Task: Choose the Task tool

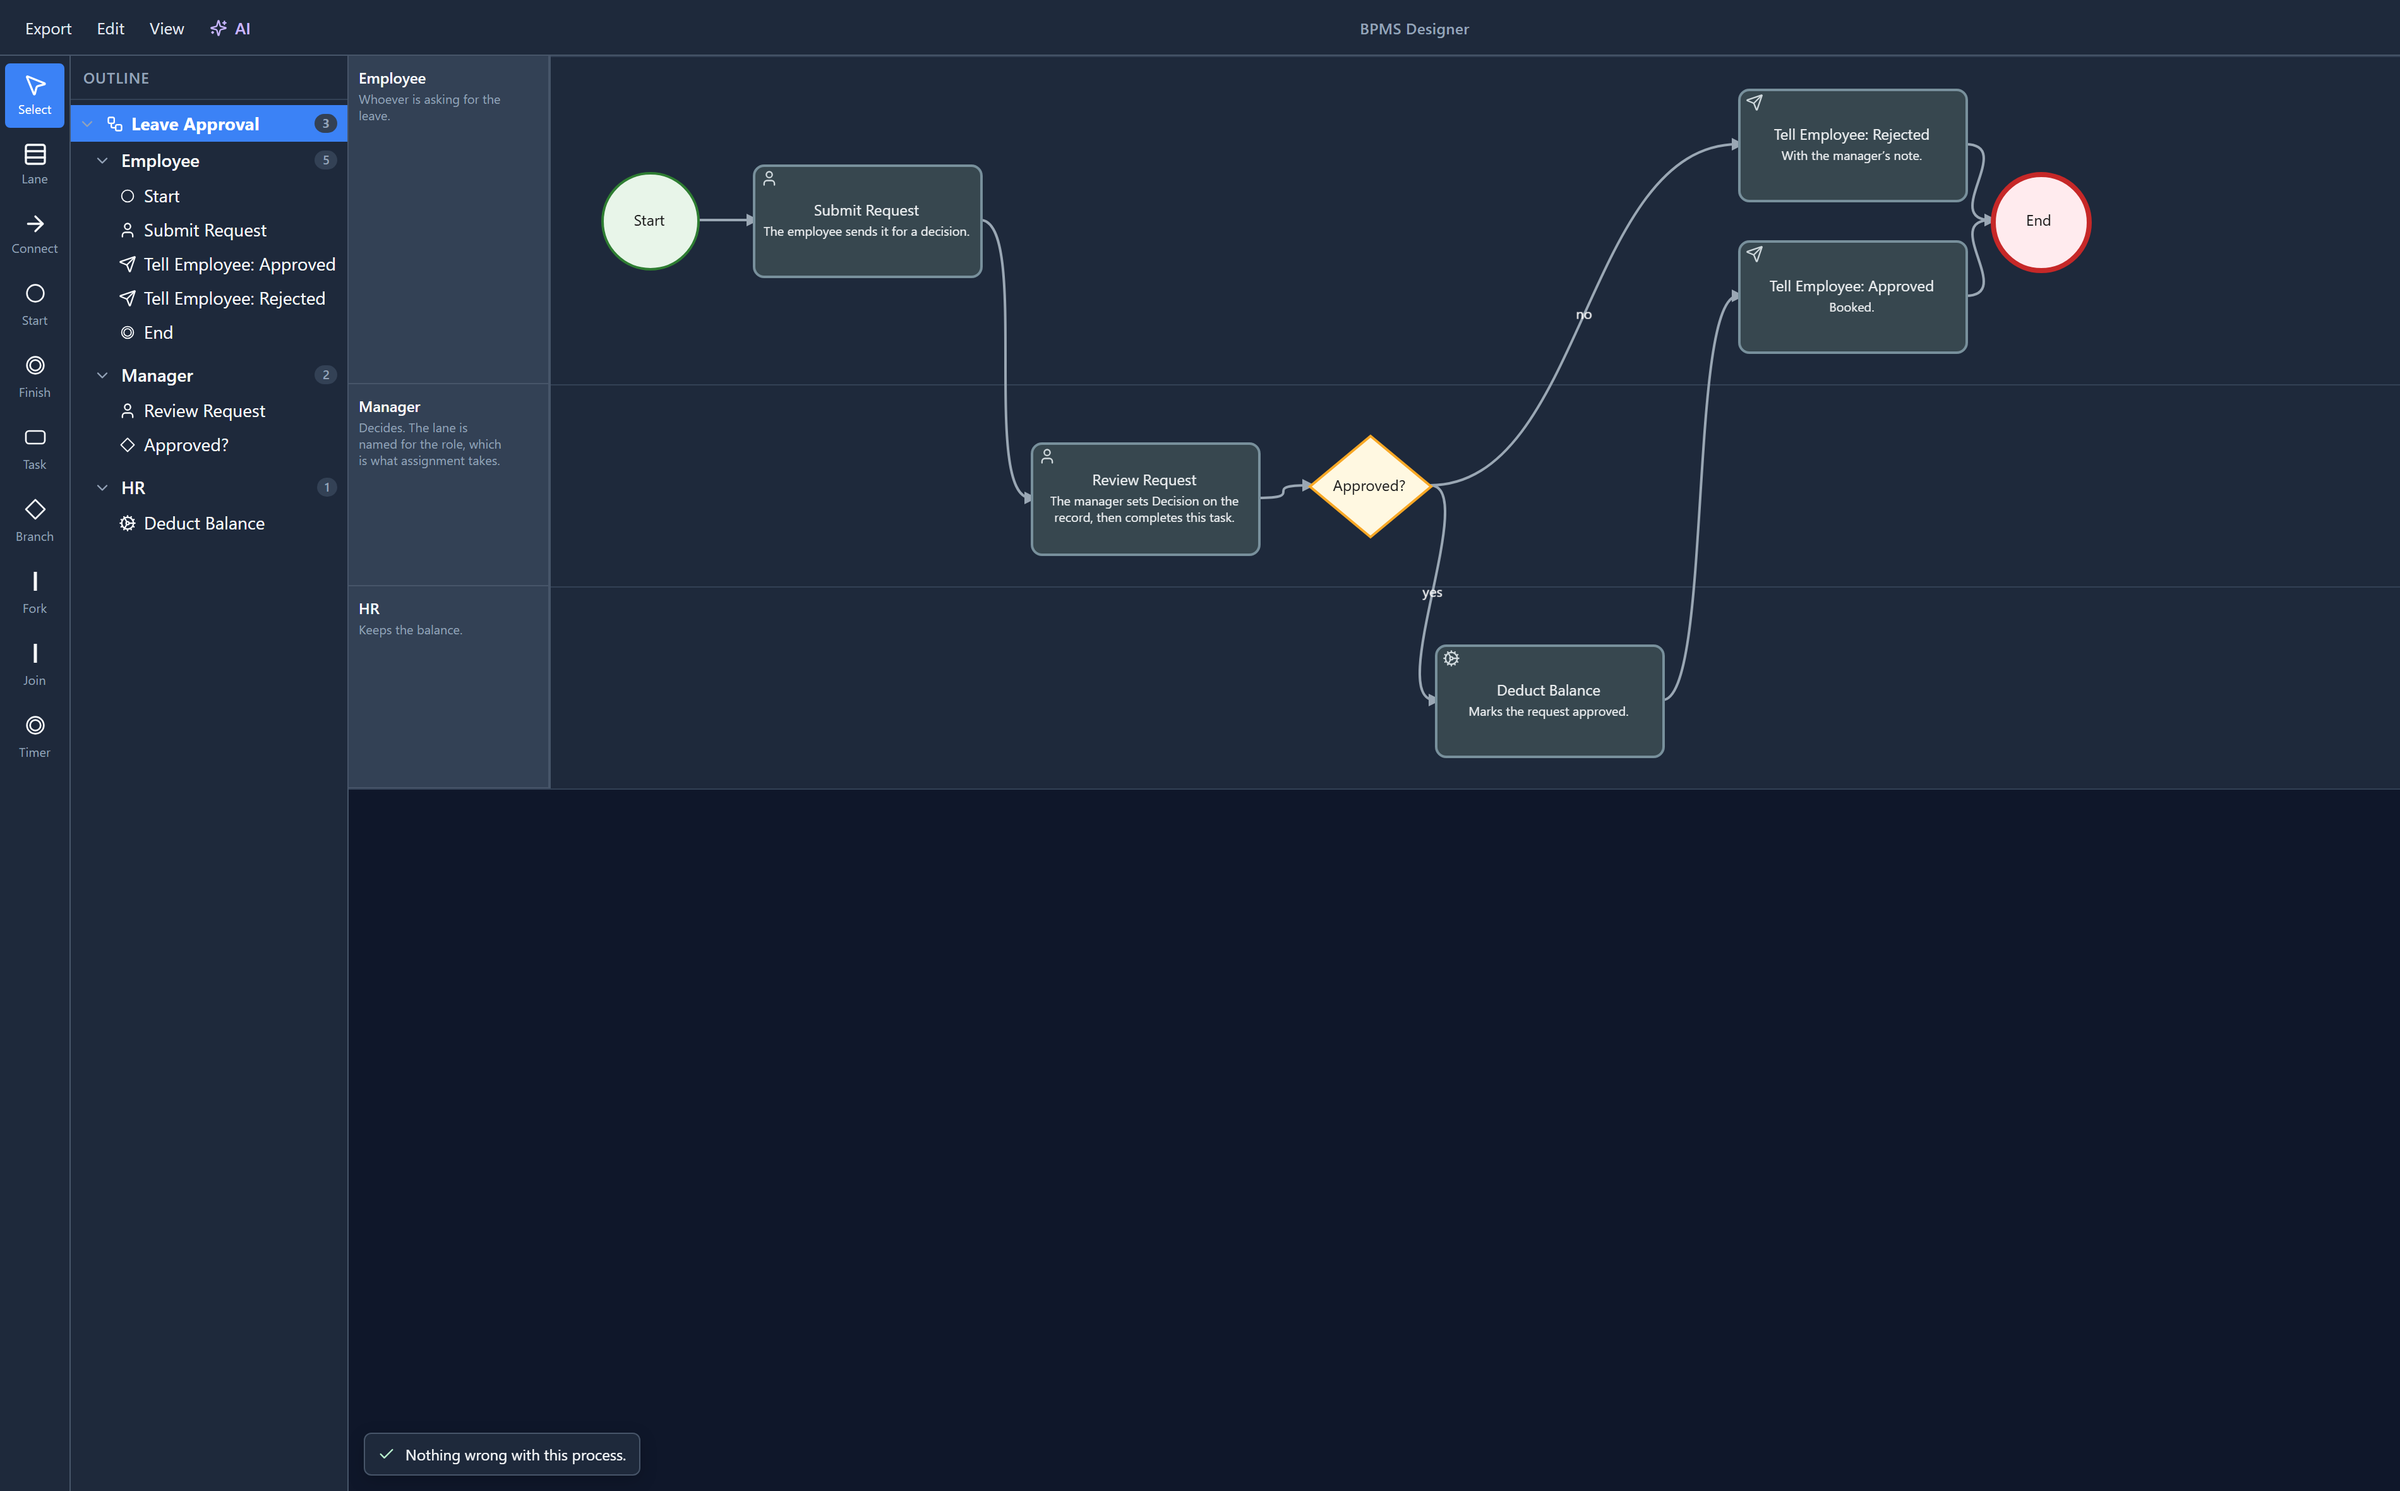Action: tap(35, 449)
